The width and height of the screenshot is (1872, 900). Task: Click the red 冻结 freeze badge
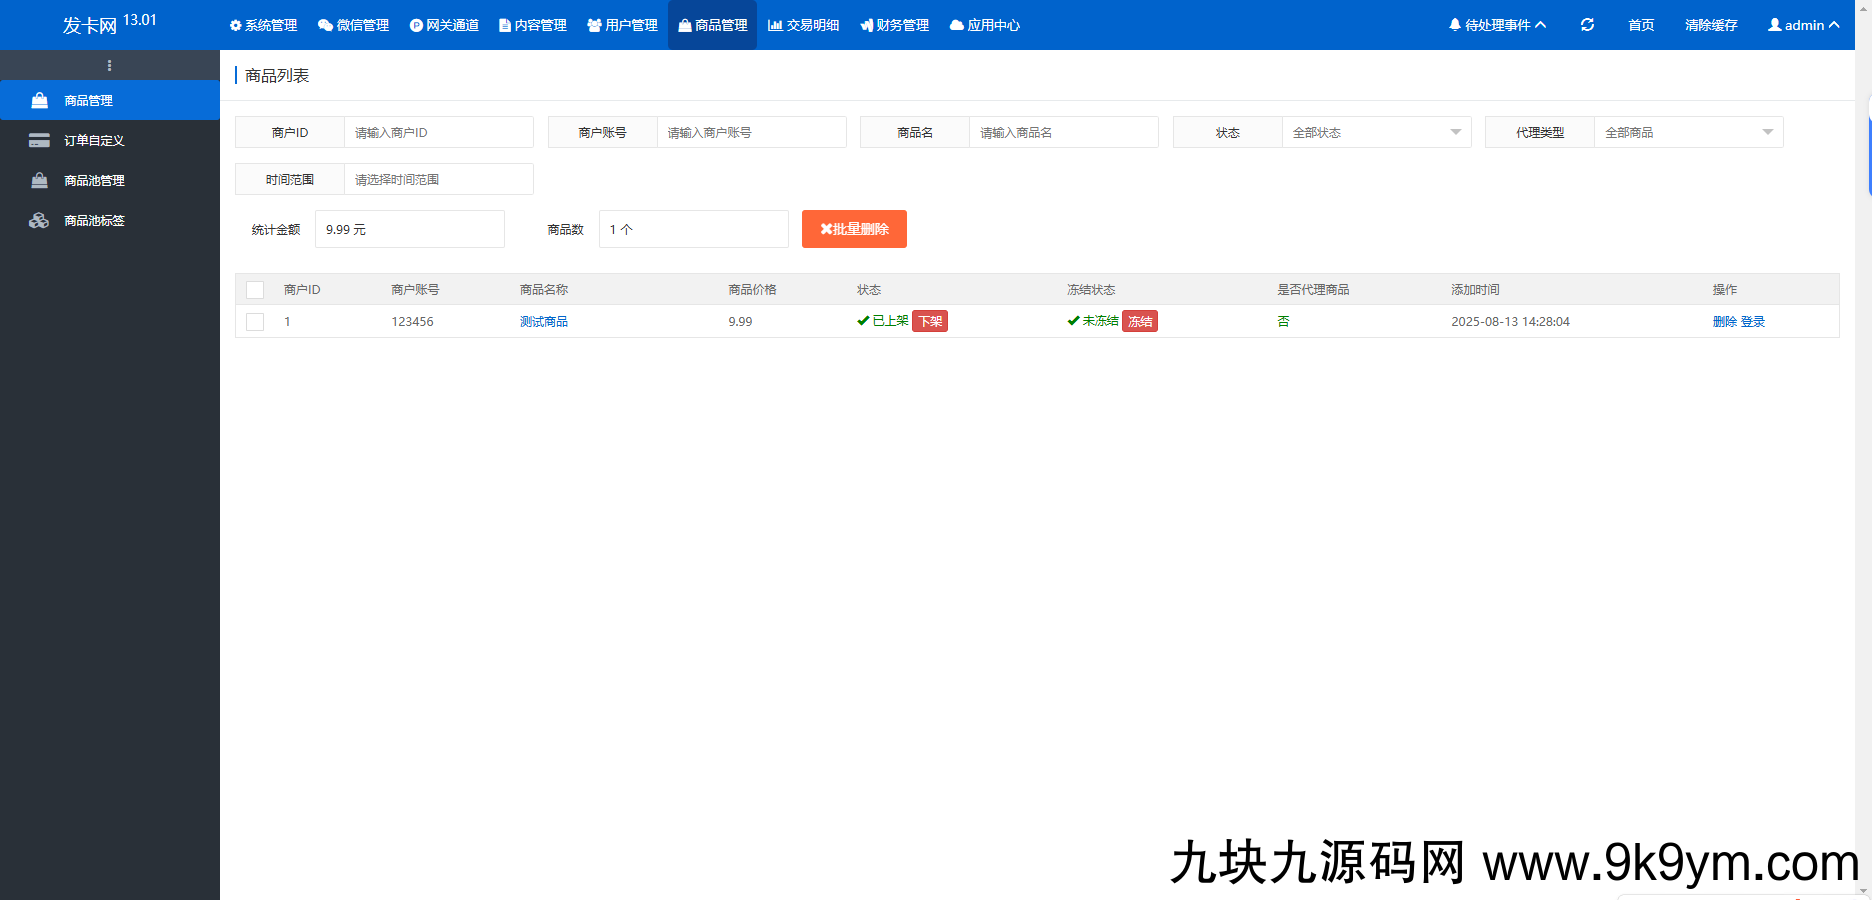coord(1139,321)
